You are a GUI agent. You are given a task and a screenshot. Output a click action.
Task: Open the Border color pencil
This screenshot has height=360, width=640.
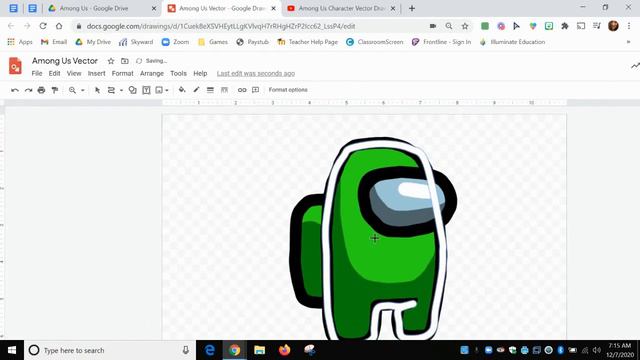[x=196, y=90]
